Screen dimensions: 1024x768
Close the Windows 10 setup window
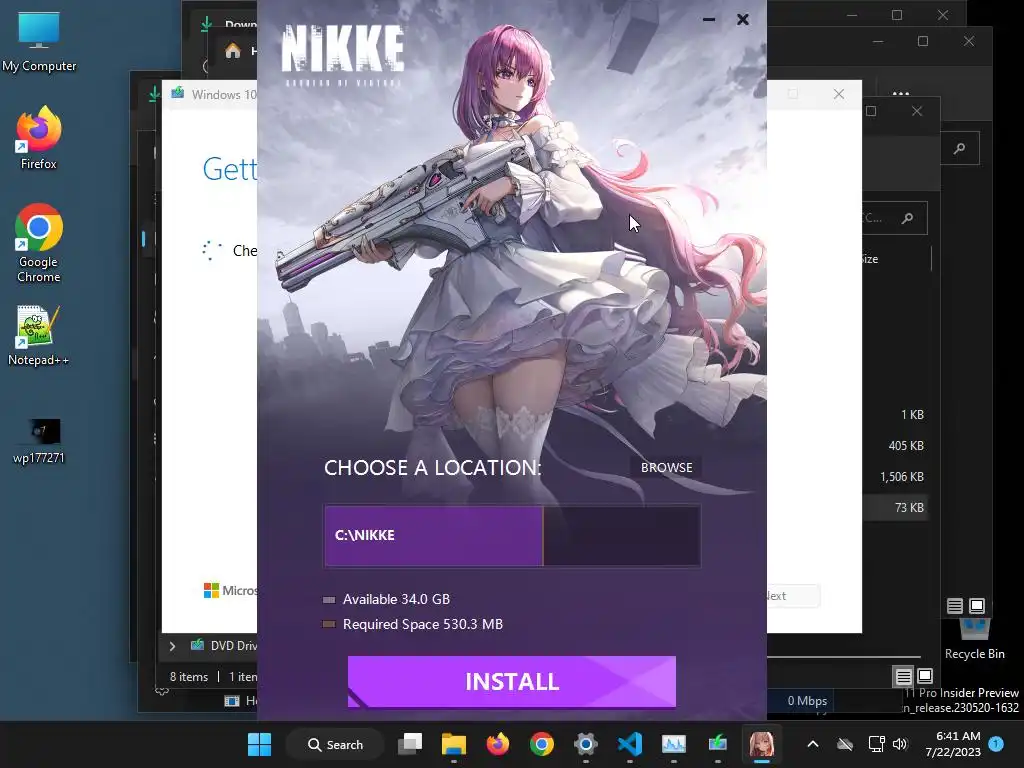pyautogui.click(x=839, y=94)
